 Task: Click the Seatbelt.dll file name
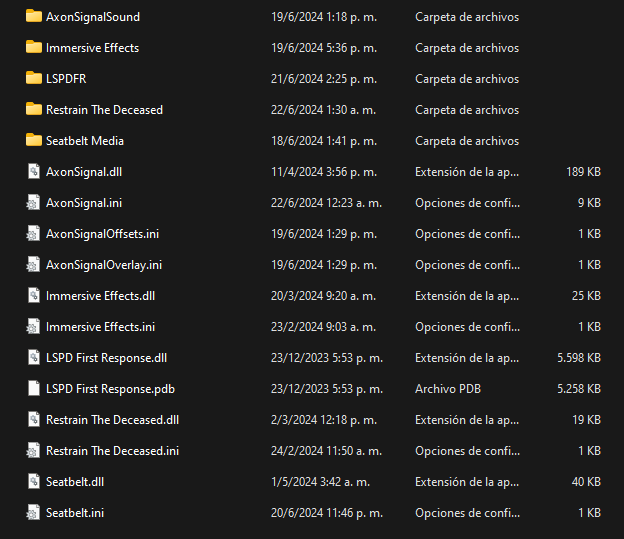[75, 482]
